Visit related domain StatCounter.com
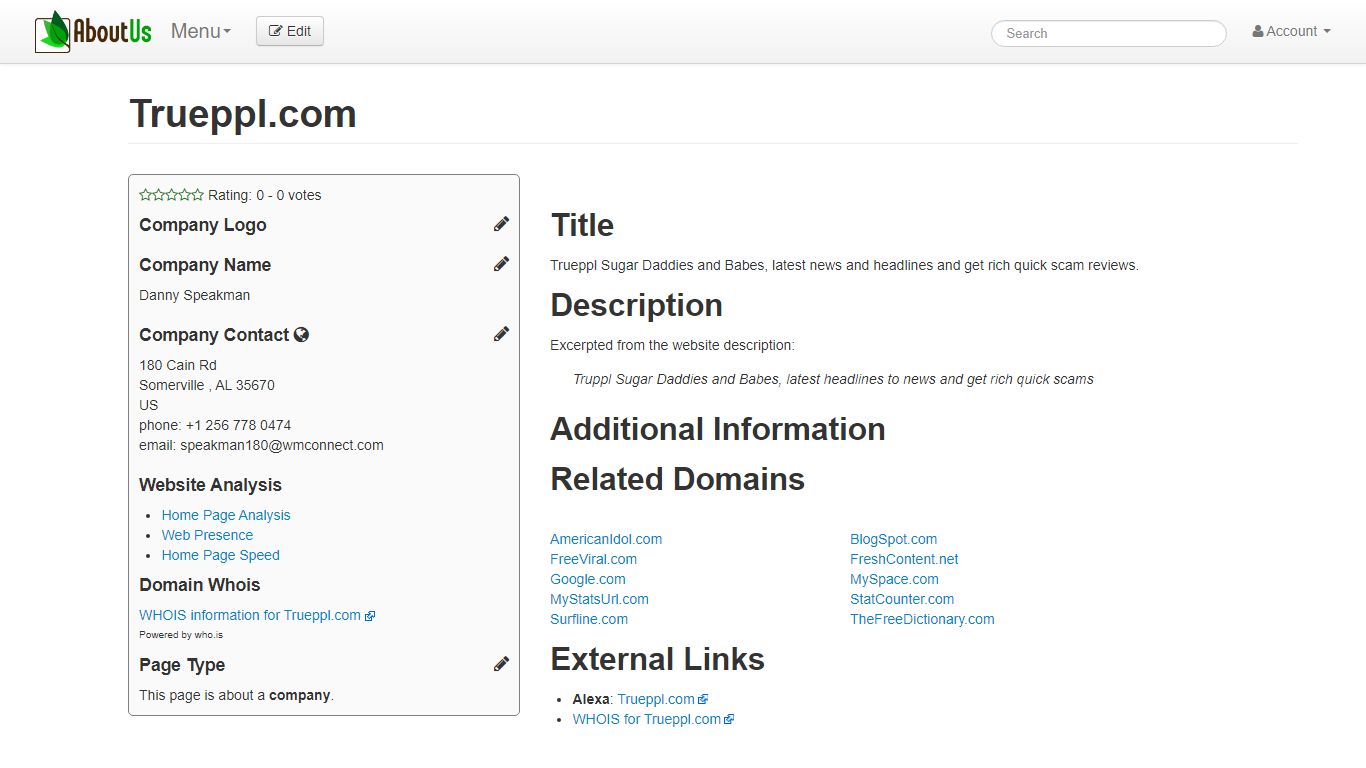This screenshot has height=768, width=1366. pos(902,599)
